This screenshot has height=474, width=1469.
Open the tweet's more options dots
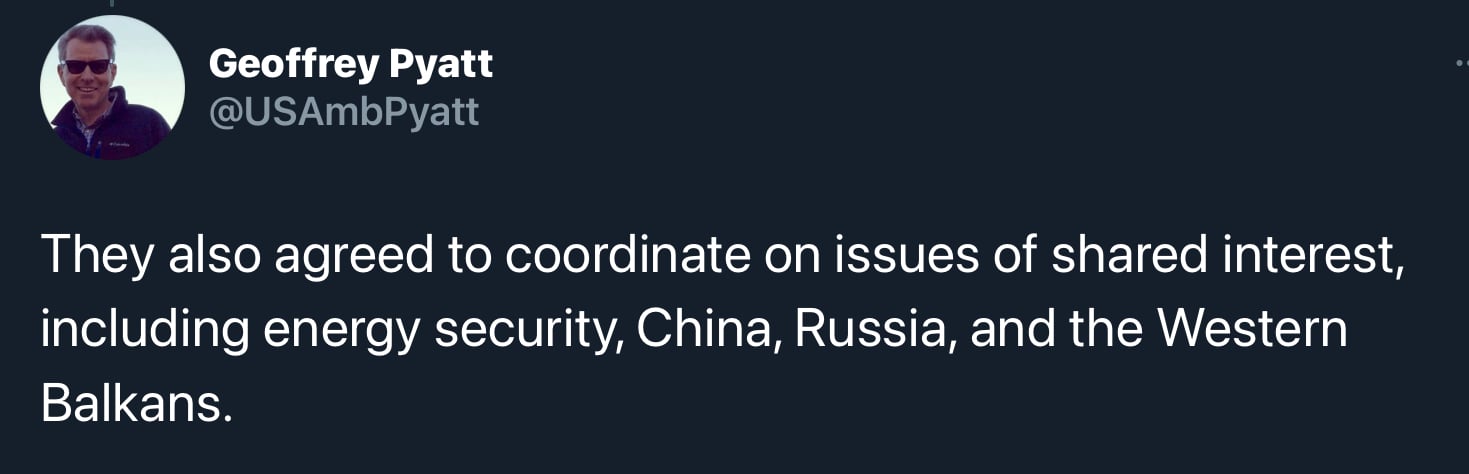[1462, 63]
